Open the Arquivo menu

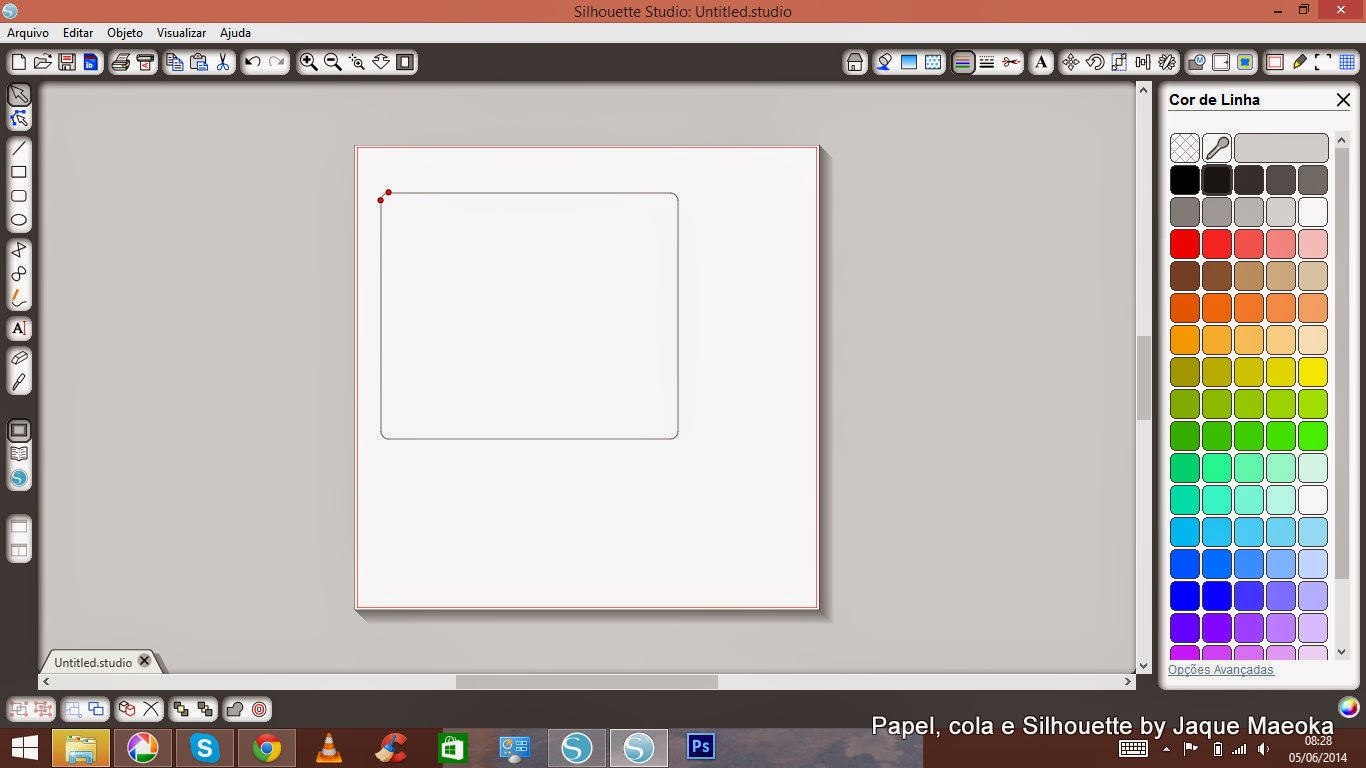point(28,33)
